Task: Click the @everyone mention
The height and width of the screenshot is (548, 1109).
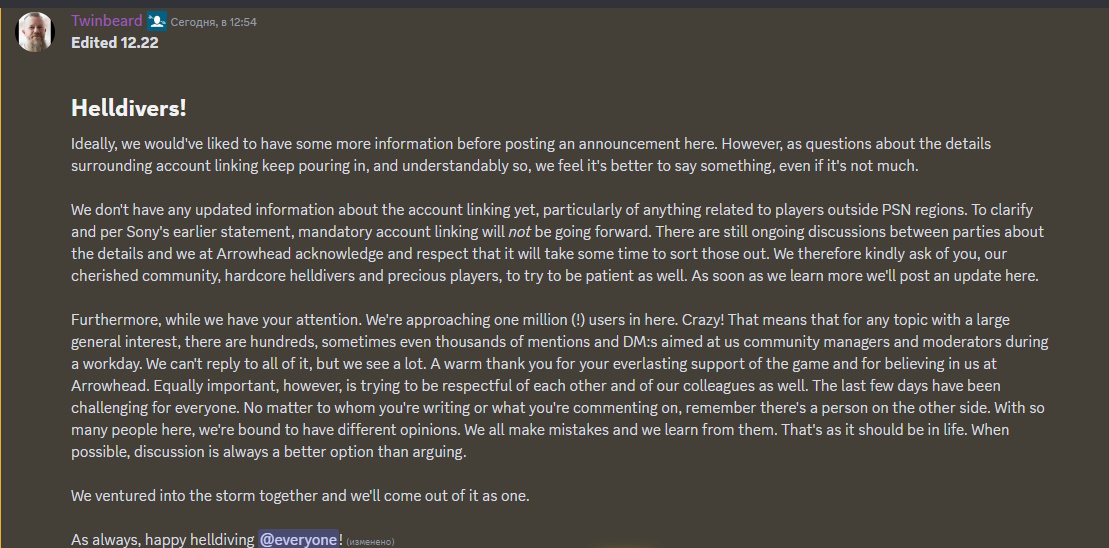Action: click(298, 539)
